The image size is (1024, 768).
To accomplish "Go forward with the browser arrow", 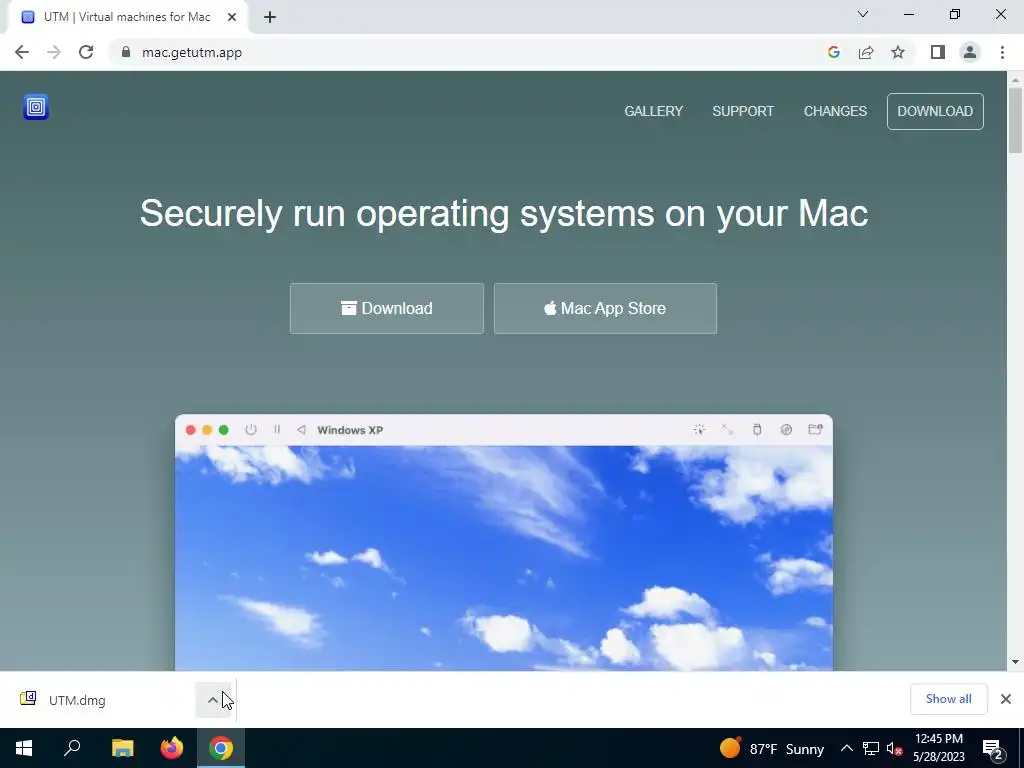I will pyautogui.click(x=54, y=52).
